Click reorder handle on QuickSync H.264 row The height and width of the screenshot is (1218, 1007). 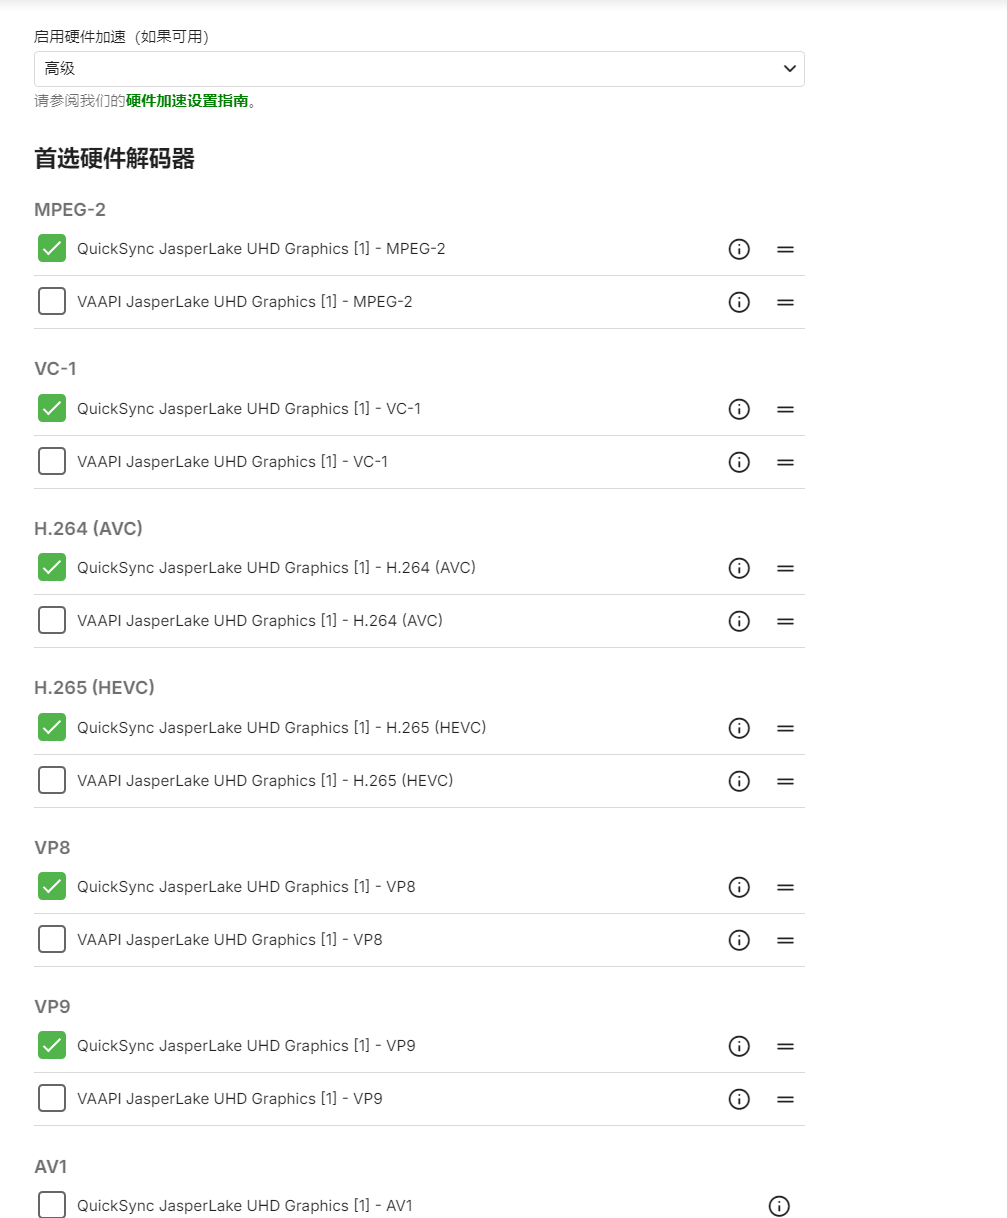785,568
